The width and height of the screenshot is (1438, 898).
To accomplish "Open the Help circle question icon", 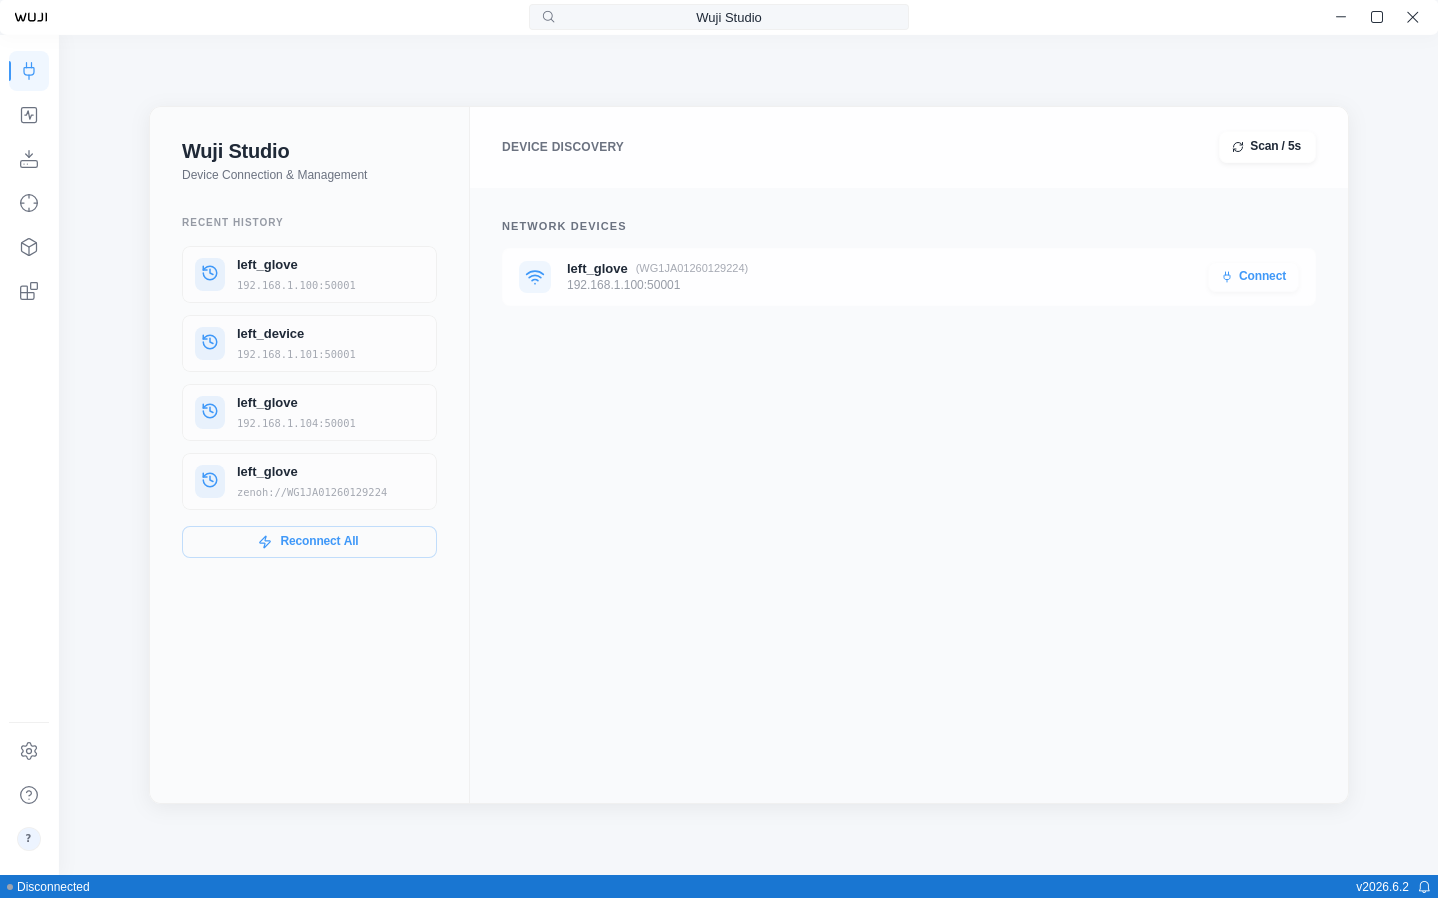I will coord(29,795).
